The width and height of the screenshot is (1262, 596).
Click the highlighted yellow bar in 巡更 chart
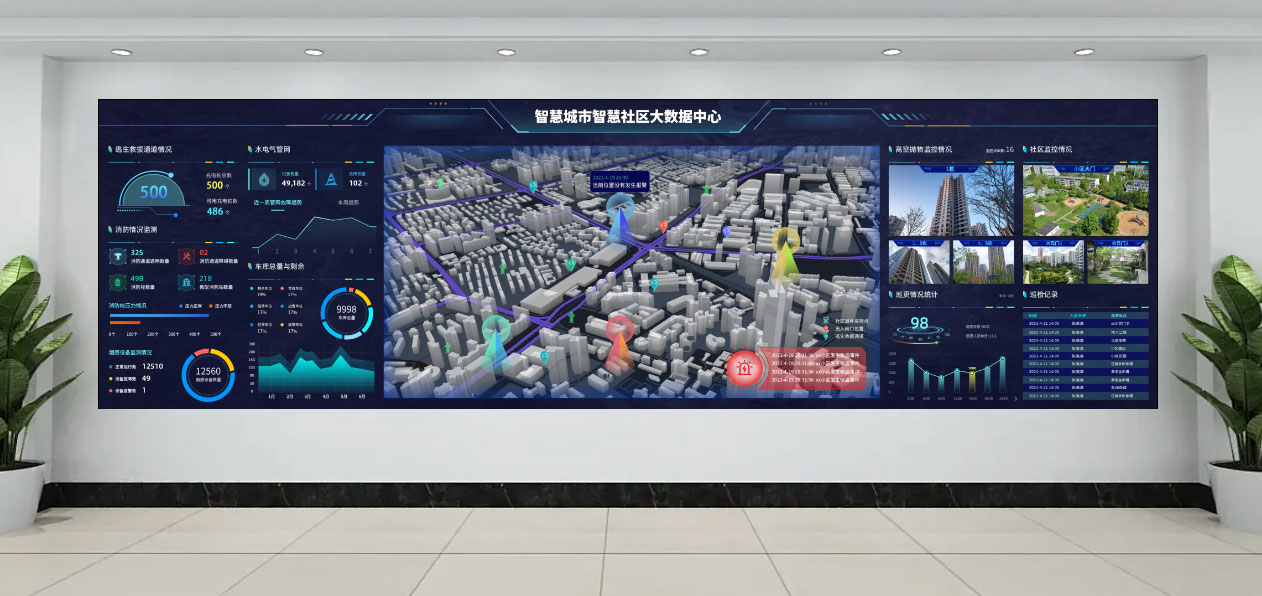971,380
